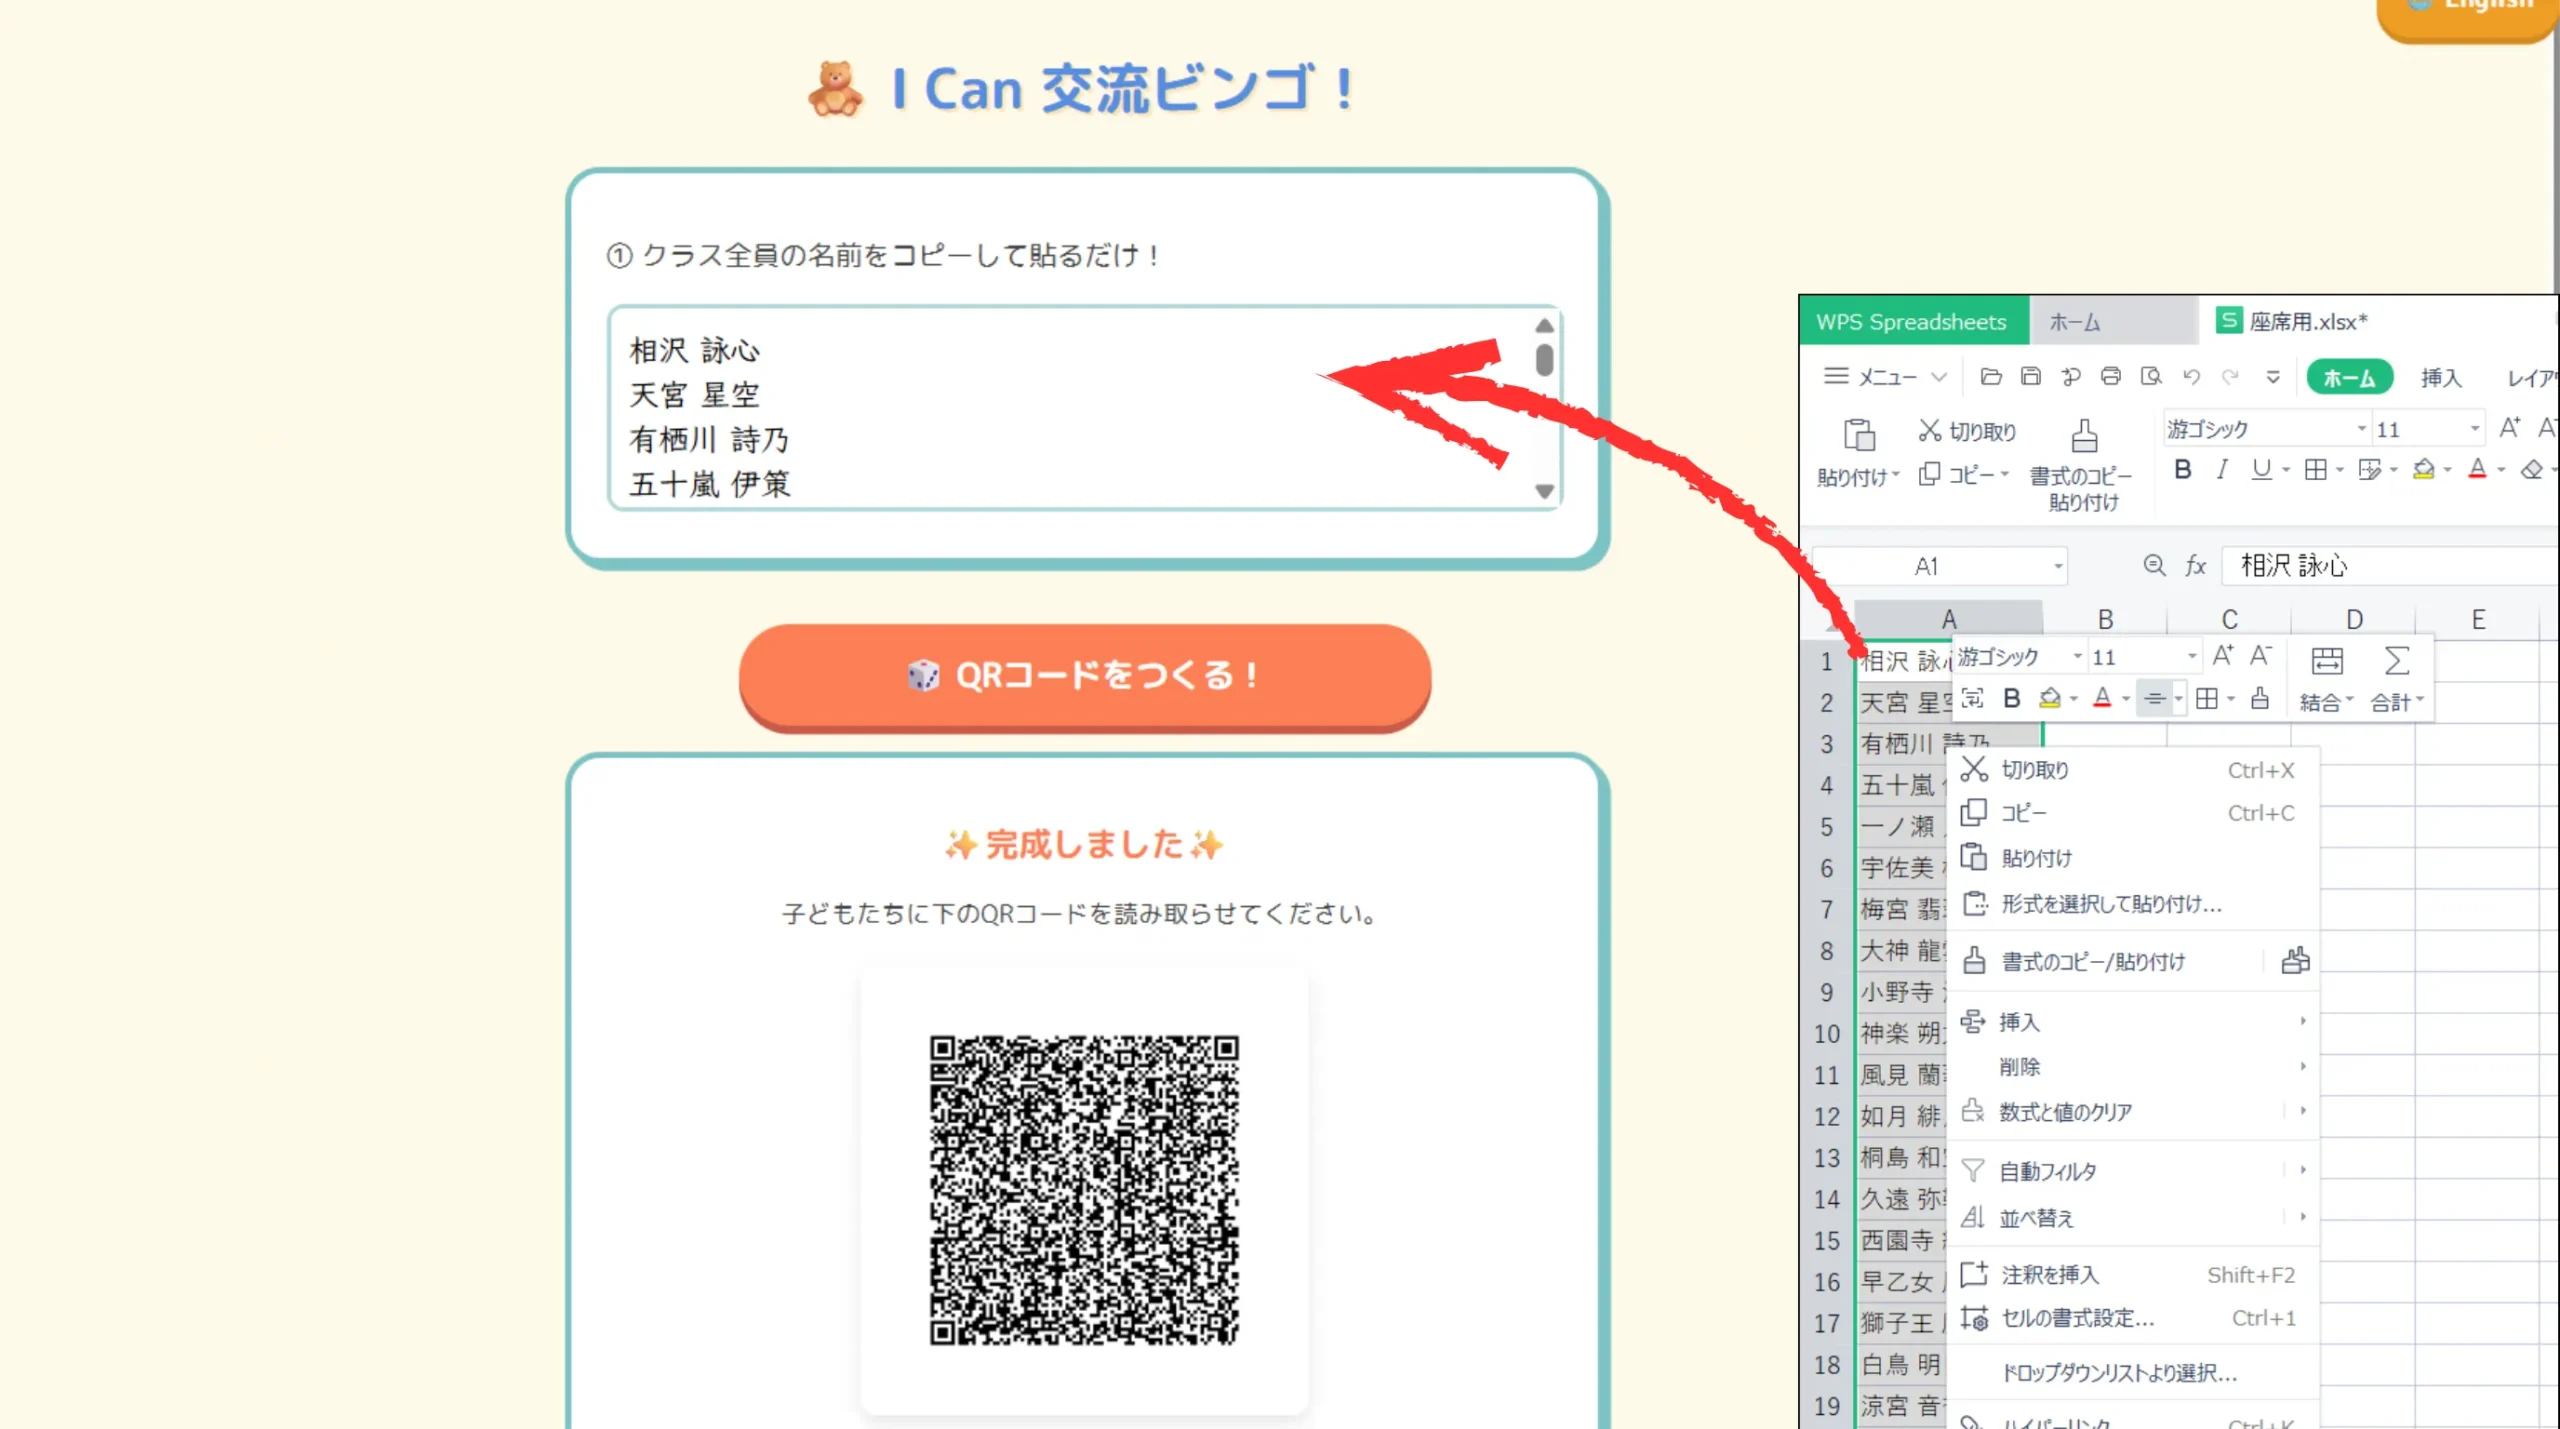
Task: Click ribbon increase font size A+ icon
Action: click(2509, 428)
